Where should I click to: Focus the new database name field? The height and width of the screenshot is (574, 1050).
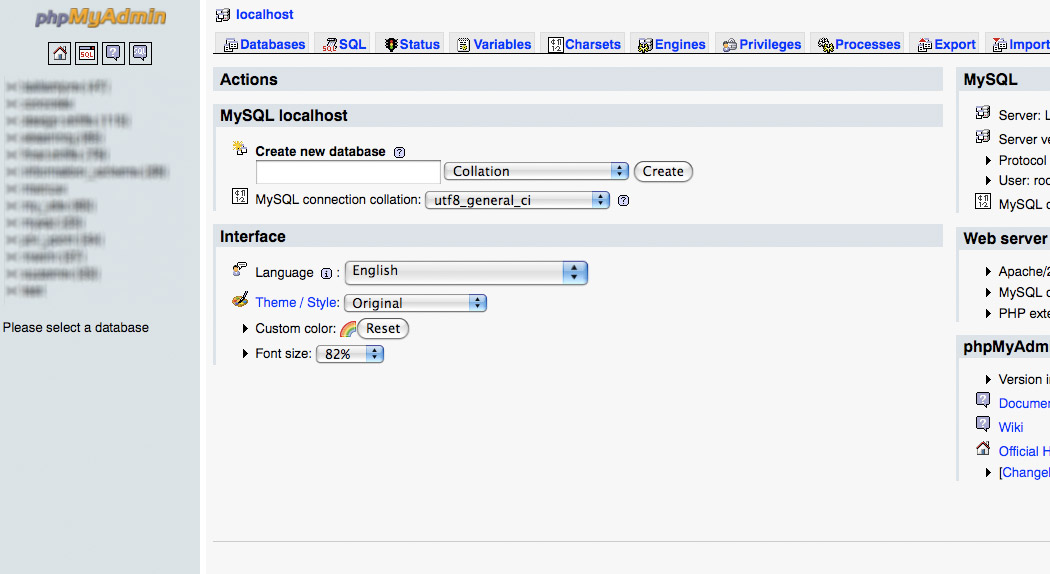tap(348, 172)
